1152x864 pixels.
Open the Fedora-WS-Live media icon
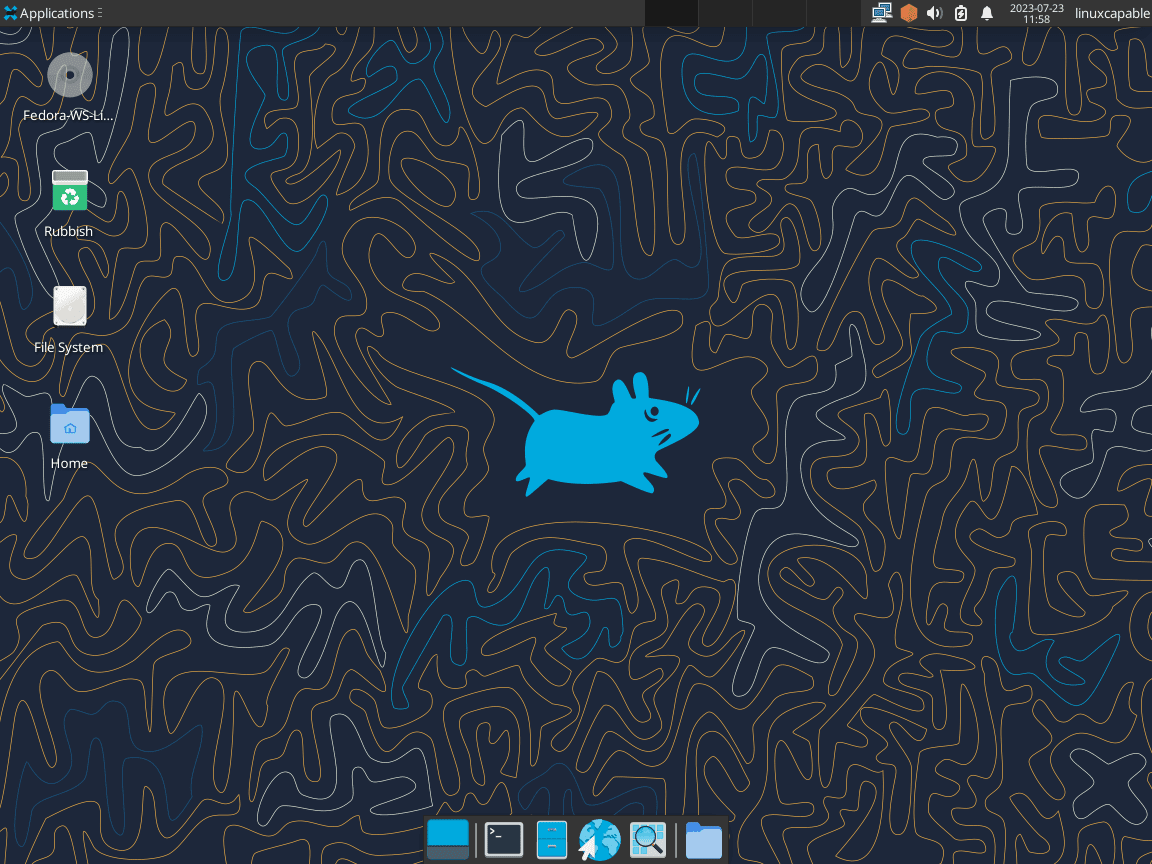coord(69,74)
